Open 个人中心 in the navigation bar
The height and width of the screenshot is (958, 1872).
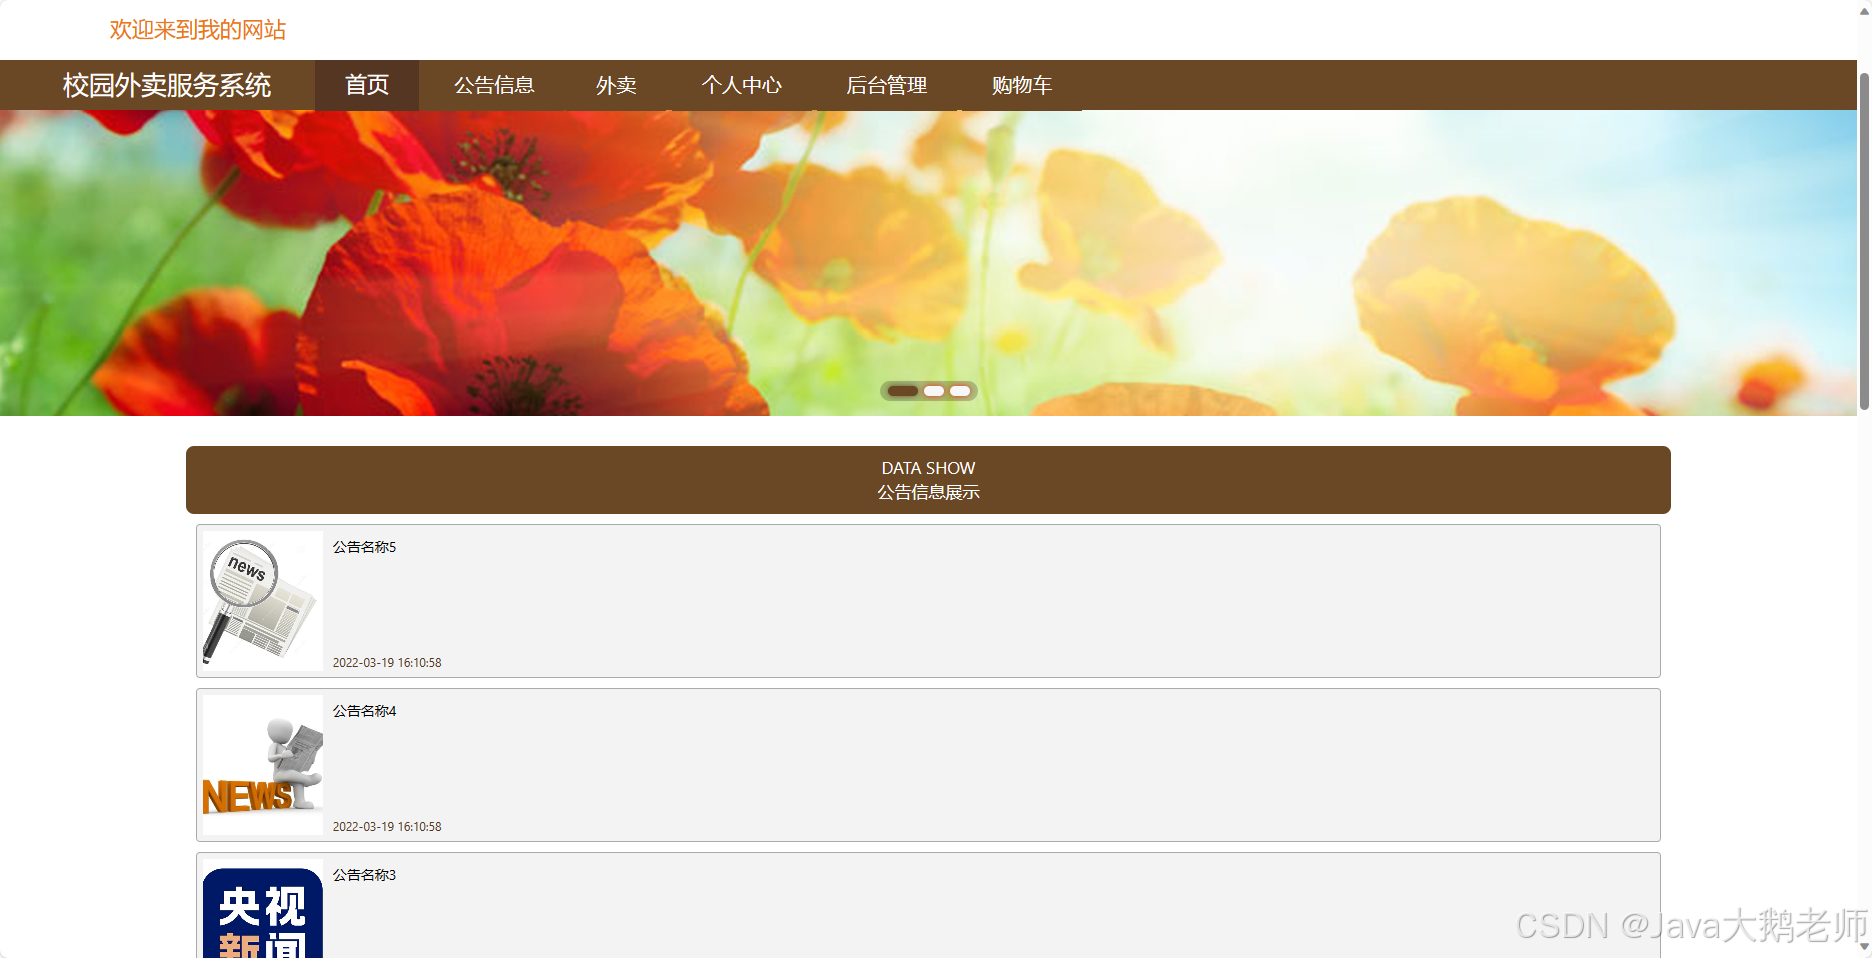tap(742, 85)
